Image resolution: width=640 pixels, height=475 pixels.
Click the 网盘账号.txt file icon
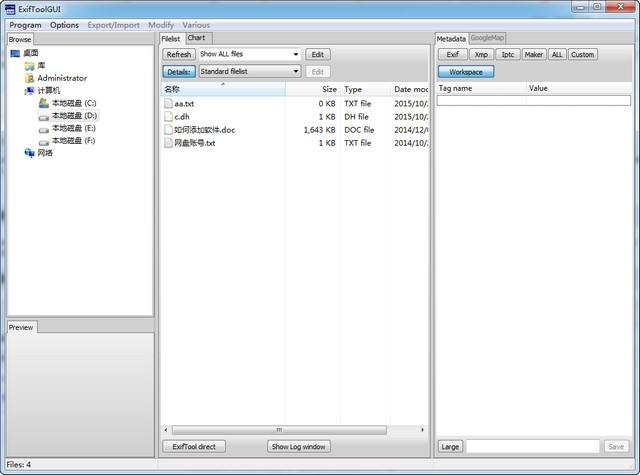point(168,143)
